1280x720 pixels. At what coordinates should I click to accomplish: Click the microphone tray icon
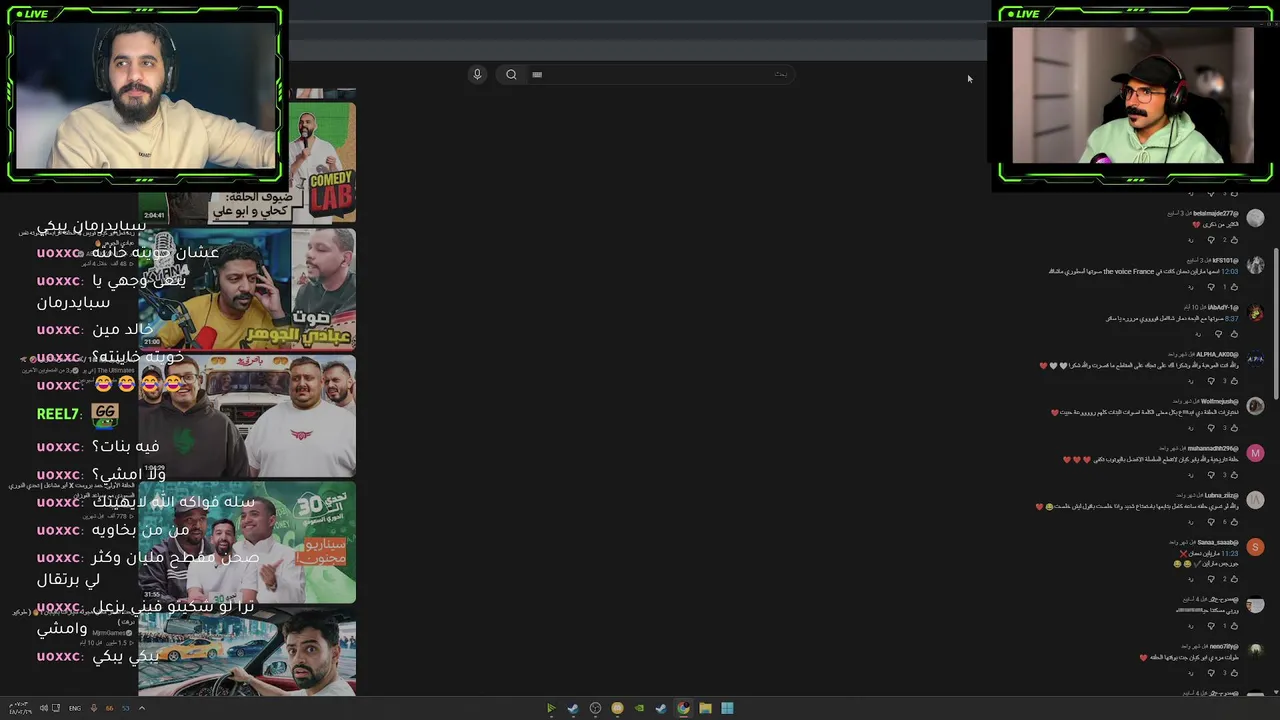coord(94,708)
